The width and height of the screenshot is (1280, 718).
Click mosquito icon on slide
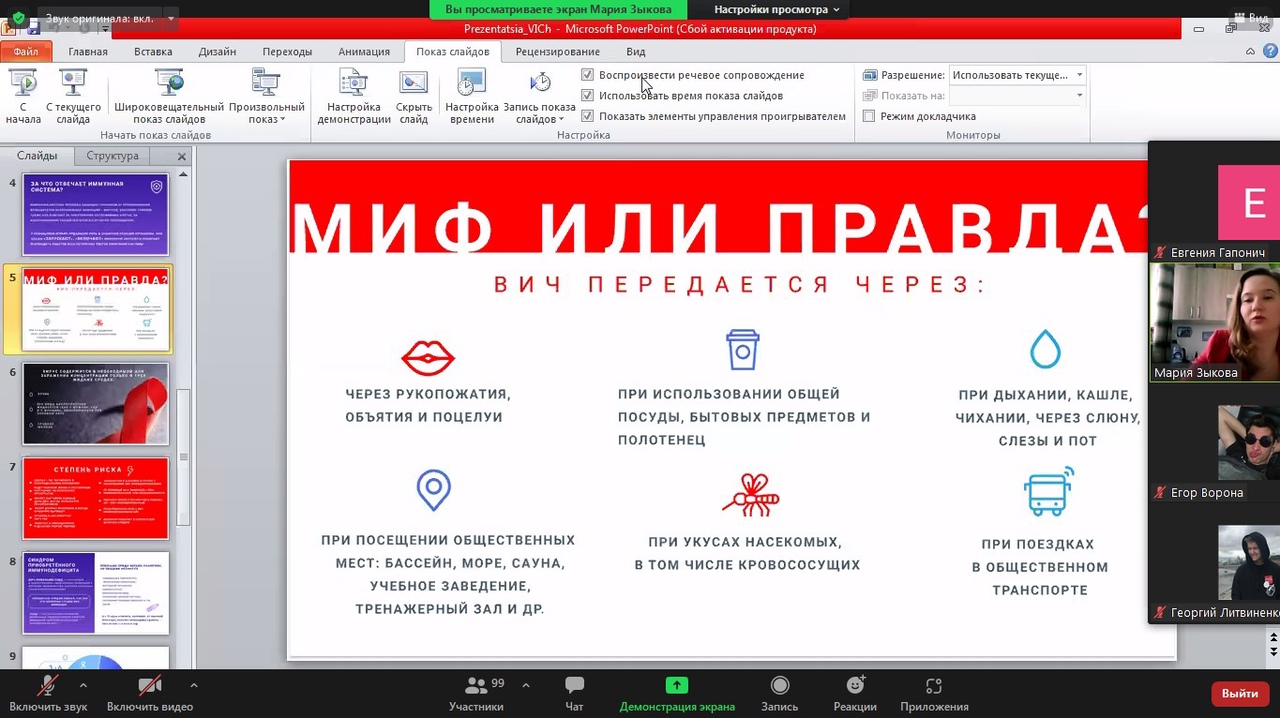[x=750, y=495]
